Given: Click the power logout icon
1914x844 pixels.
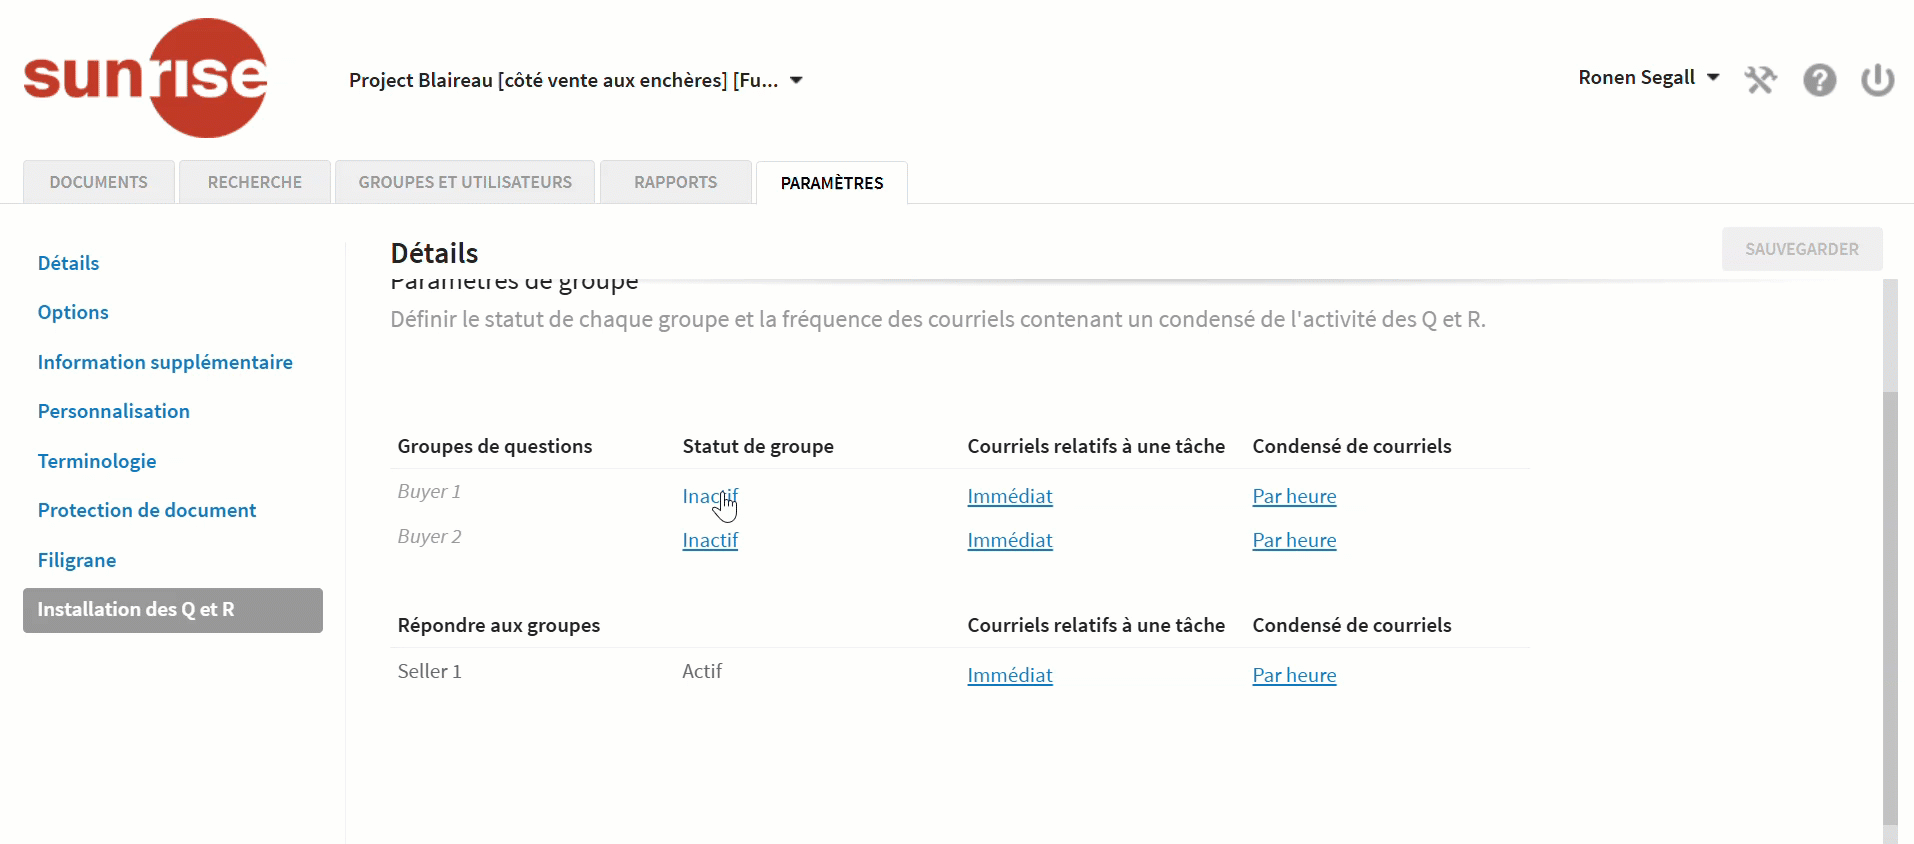Looking at the screenshot, I should pos(1877,79).
